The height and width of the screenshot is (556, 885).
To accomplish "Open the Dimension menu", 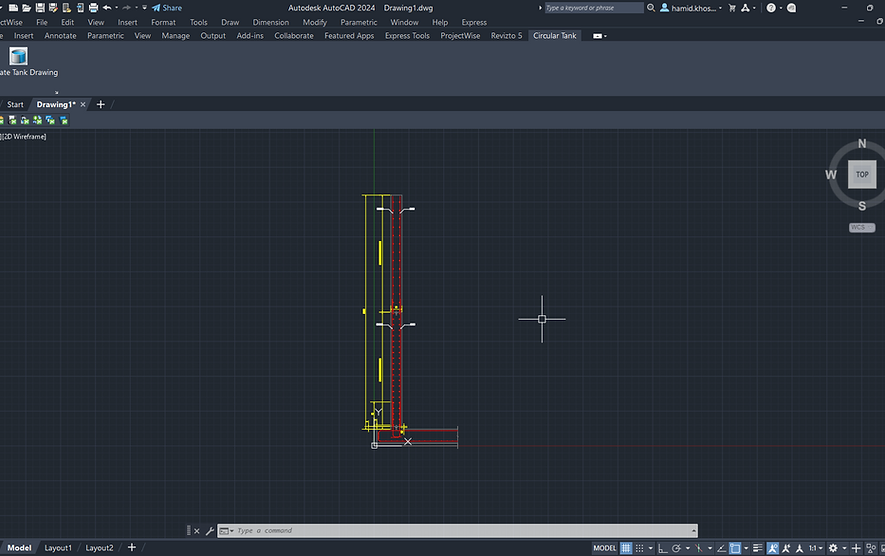I will [270, 22].
